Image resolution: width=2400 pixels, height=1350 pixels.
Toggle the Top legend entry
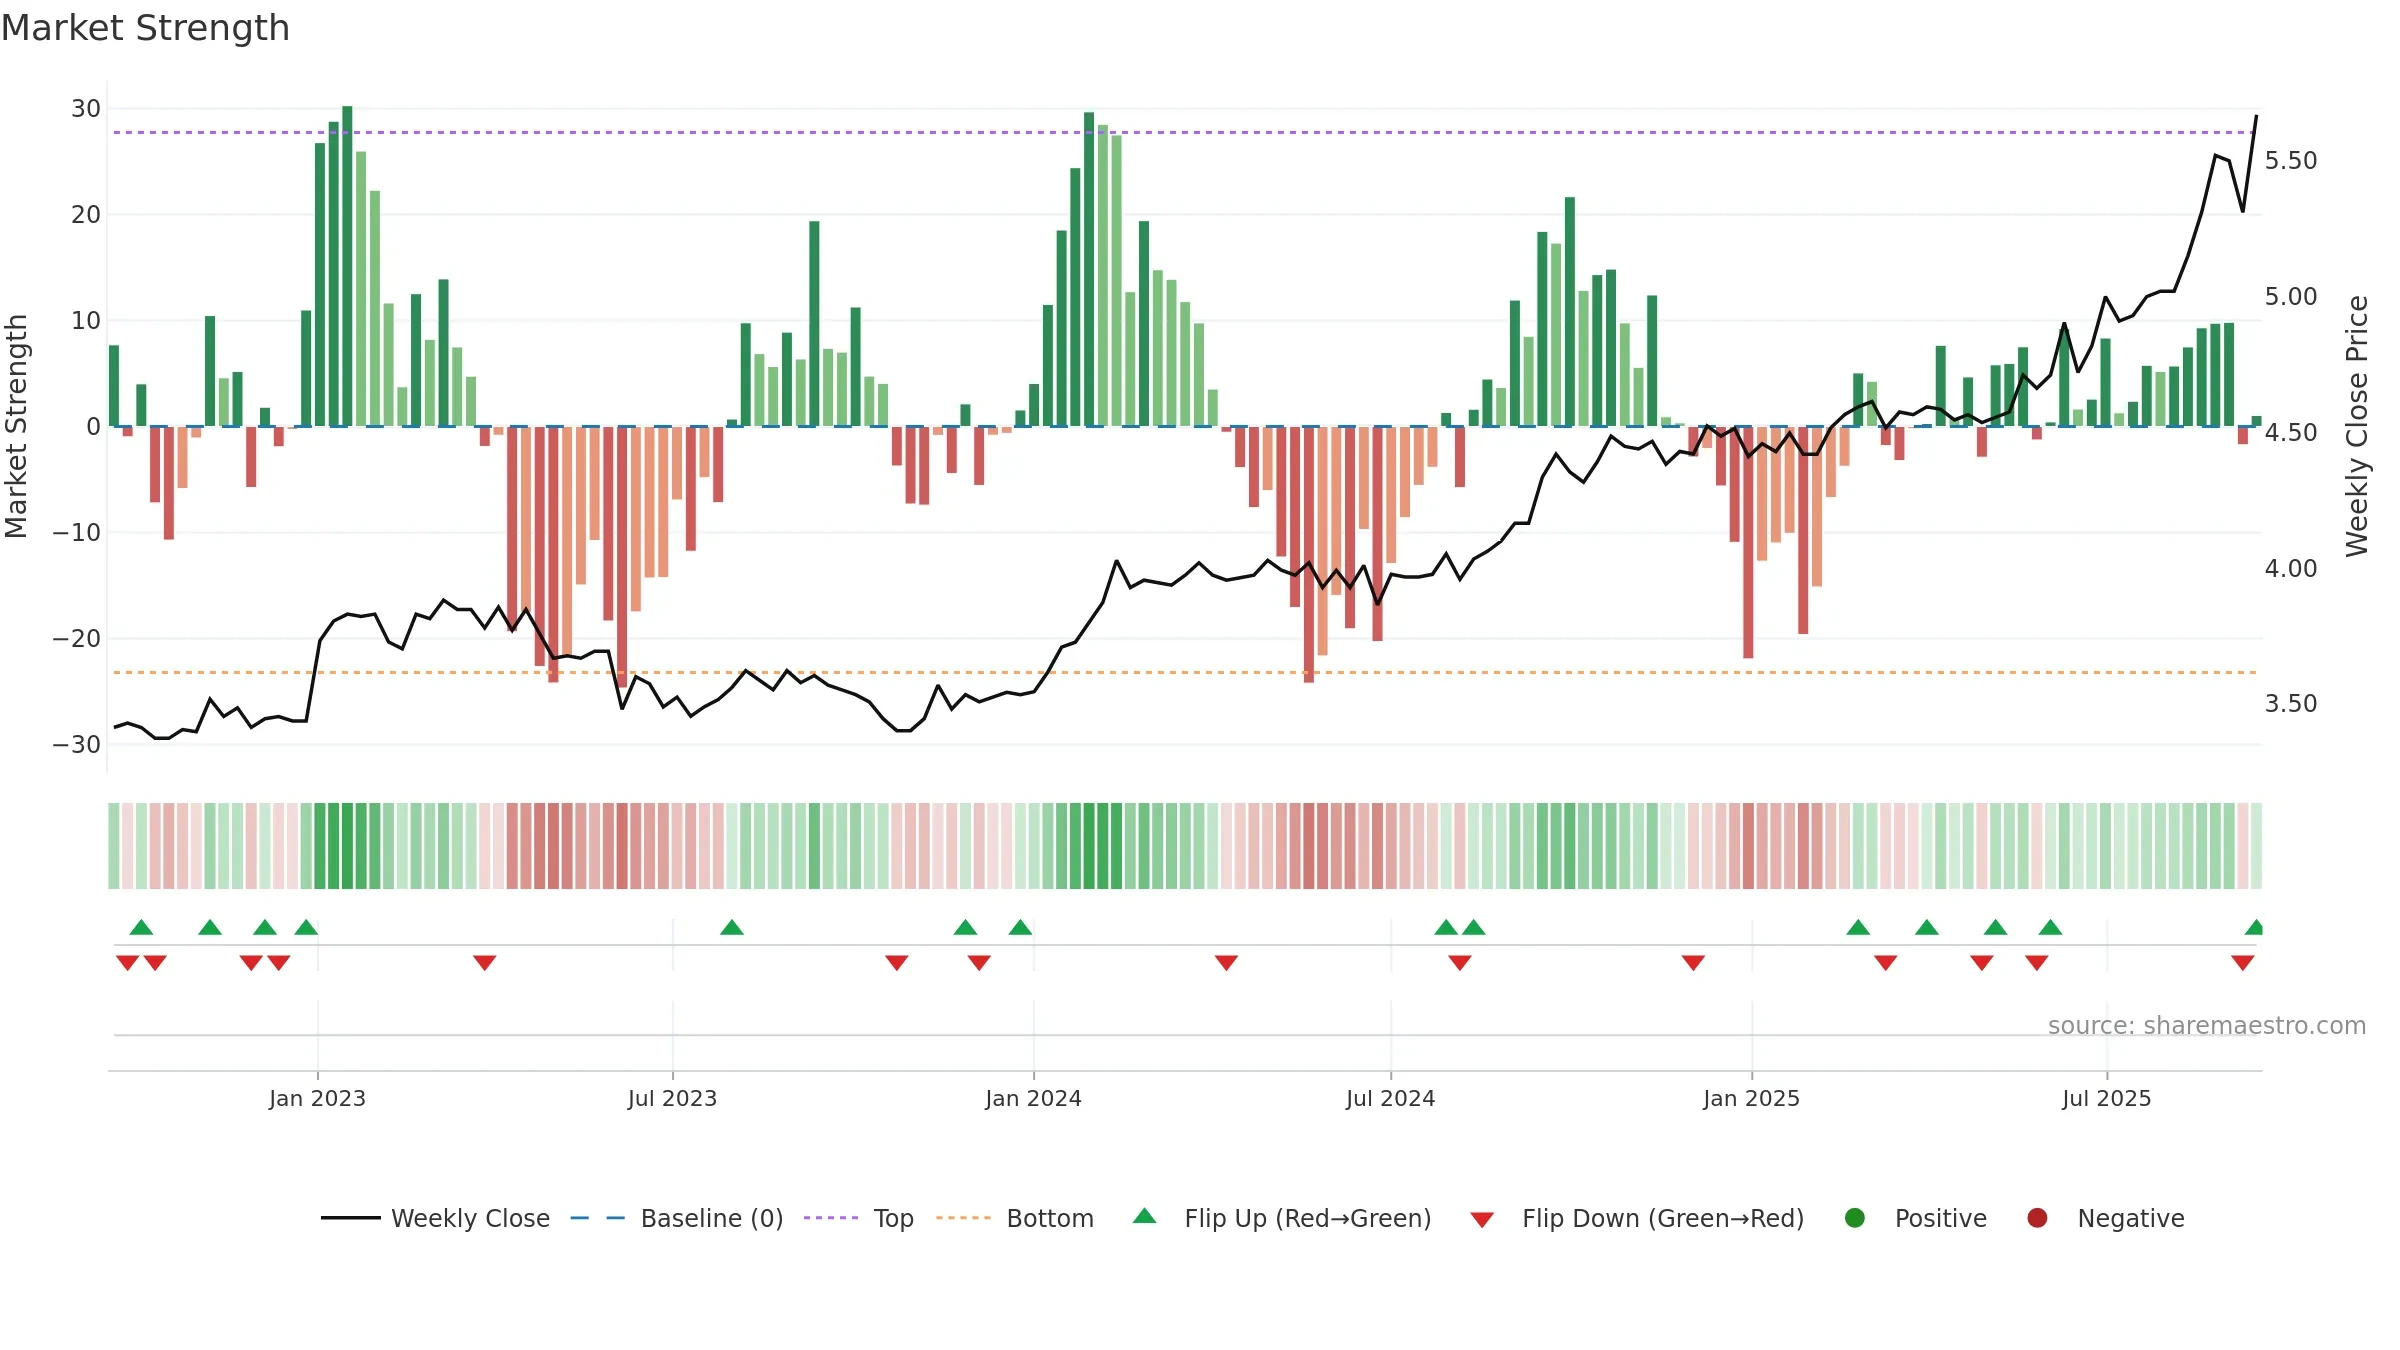click(859, 1218)
